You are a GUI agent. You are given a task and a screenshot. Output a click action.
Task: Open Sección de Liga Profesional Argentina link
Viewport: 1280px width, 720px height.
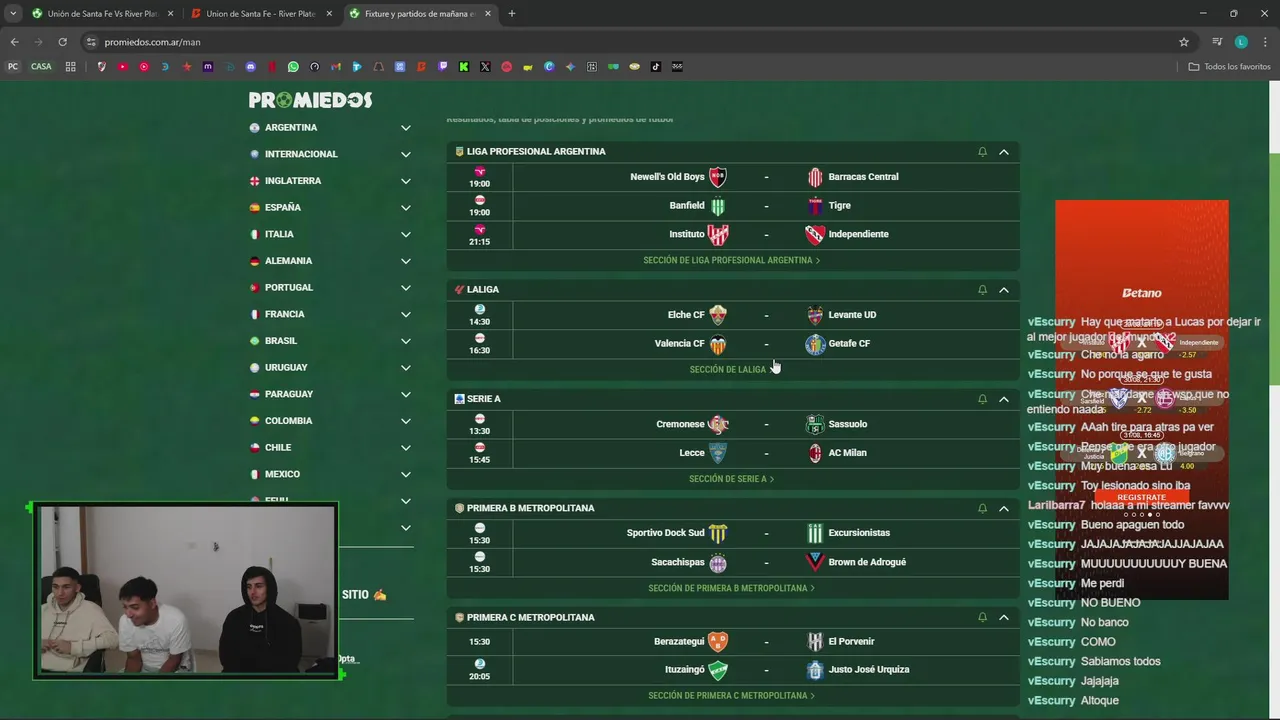(732, 260)
